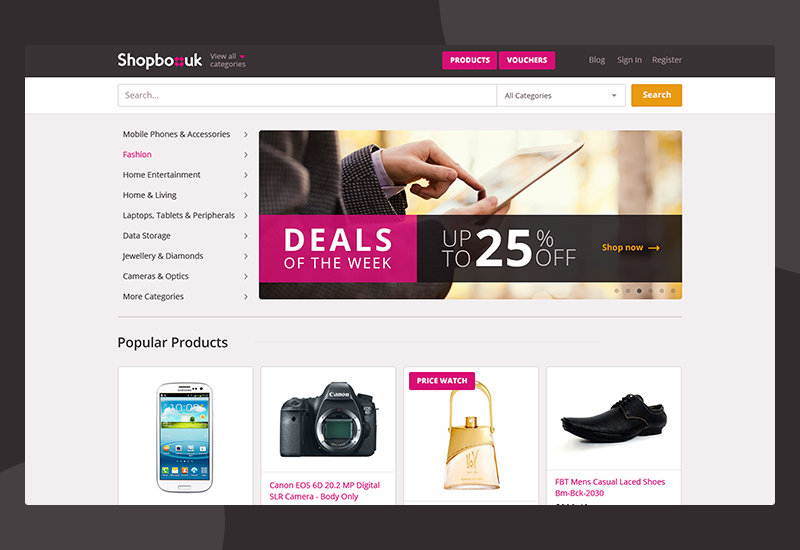Expand the Mobile Phones & Accessories chevron
Image resolution: width=800 pixels, height=550 pixels.
245,134
